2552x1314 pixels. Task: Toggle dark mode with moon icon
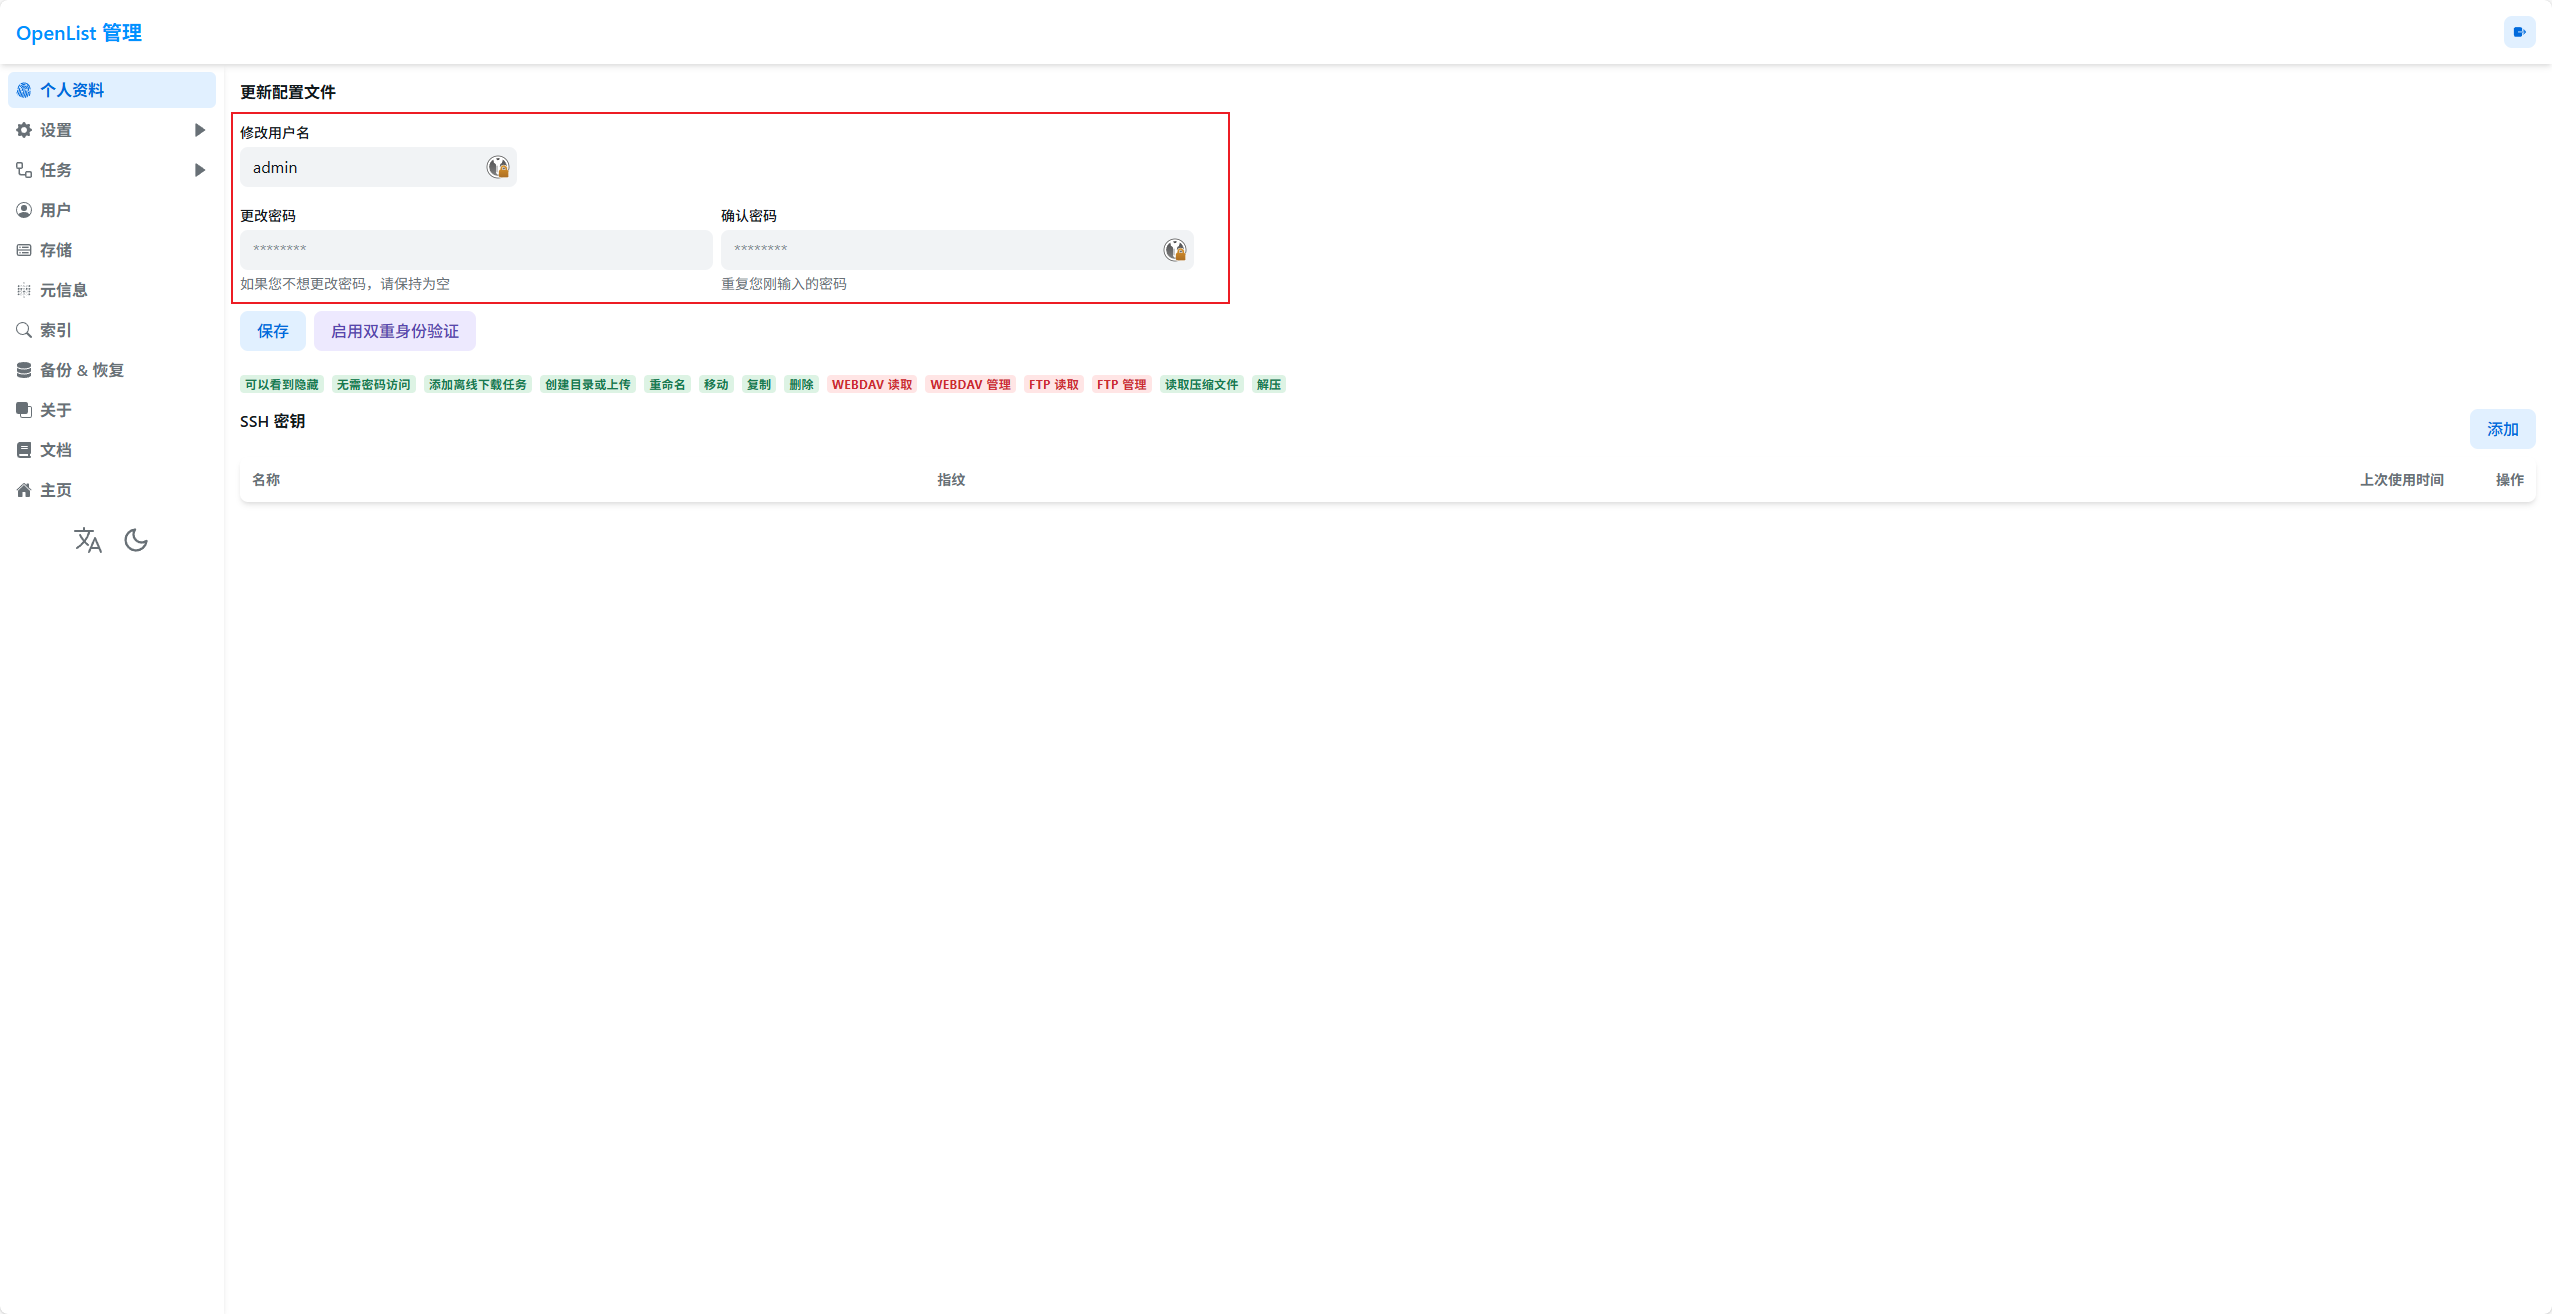(136, 541)
